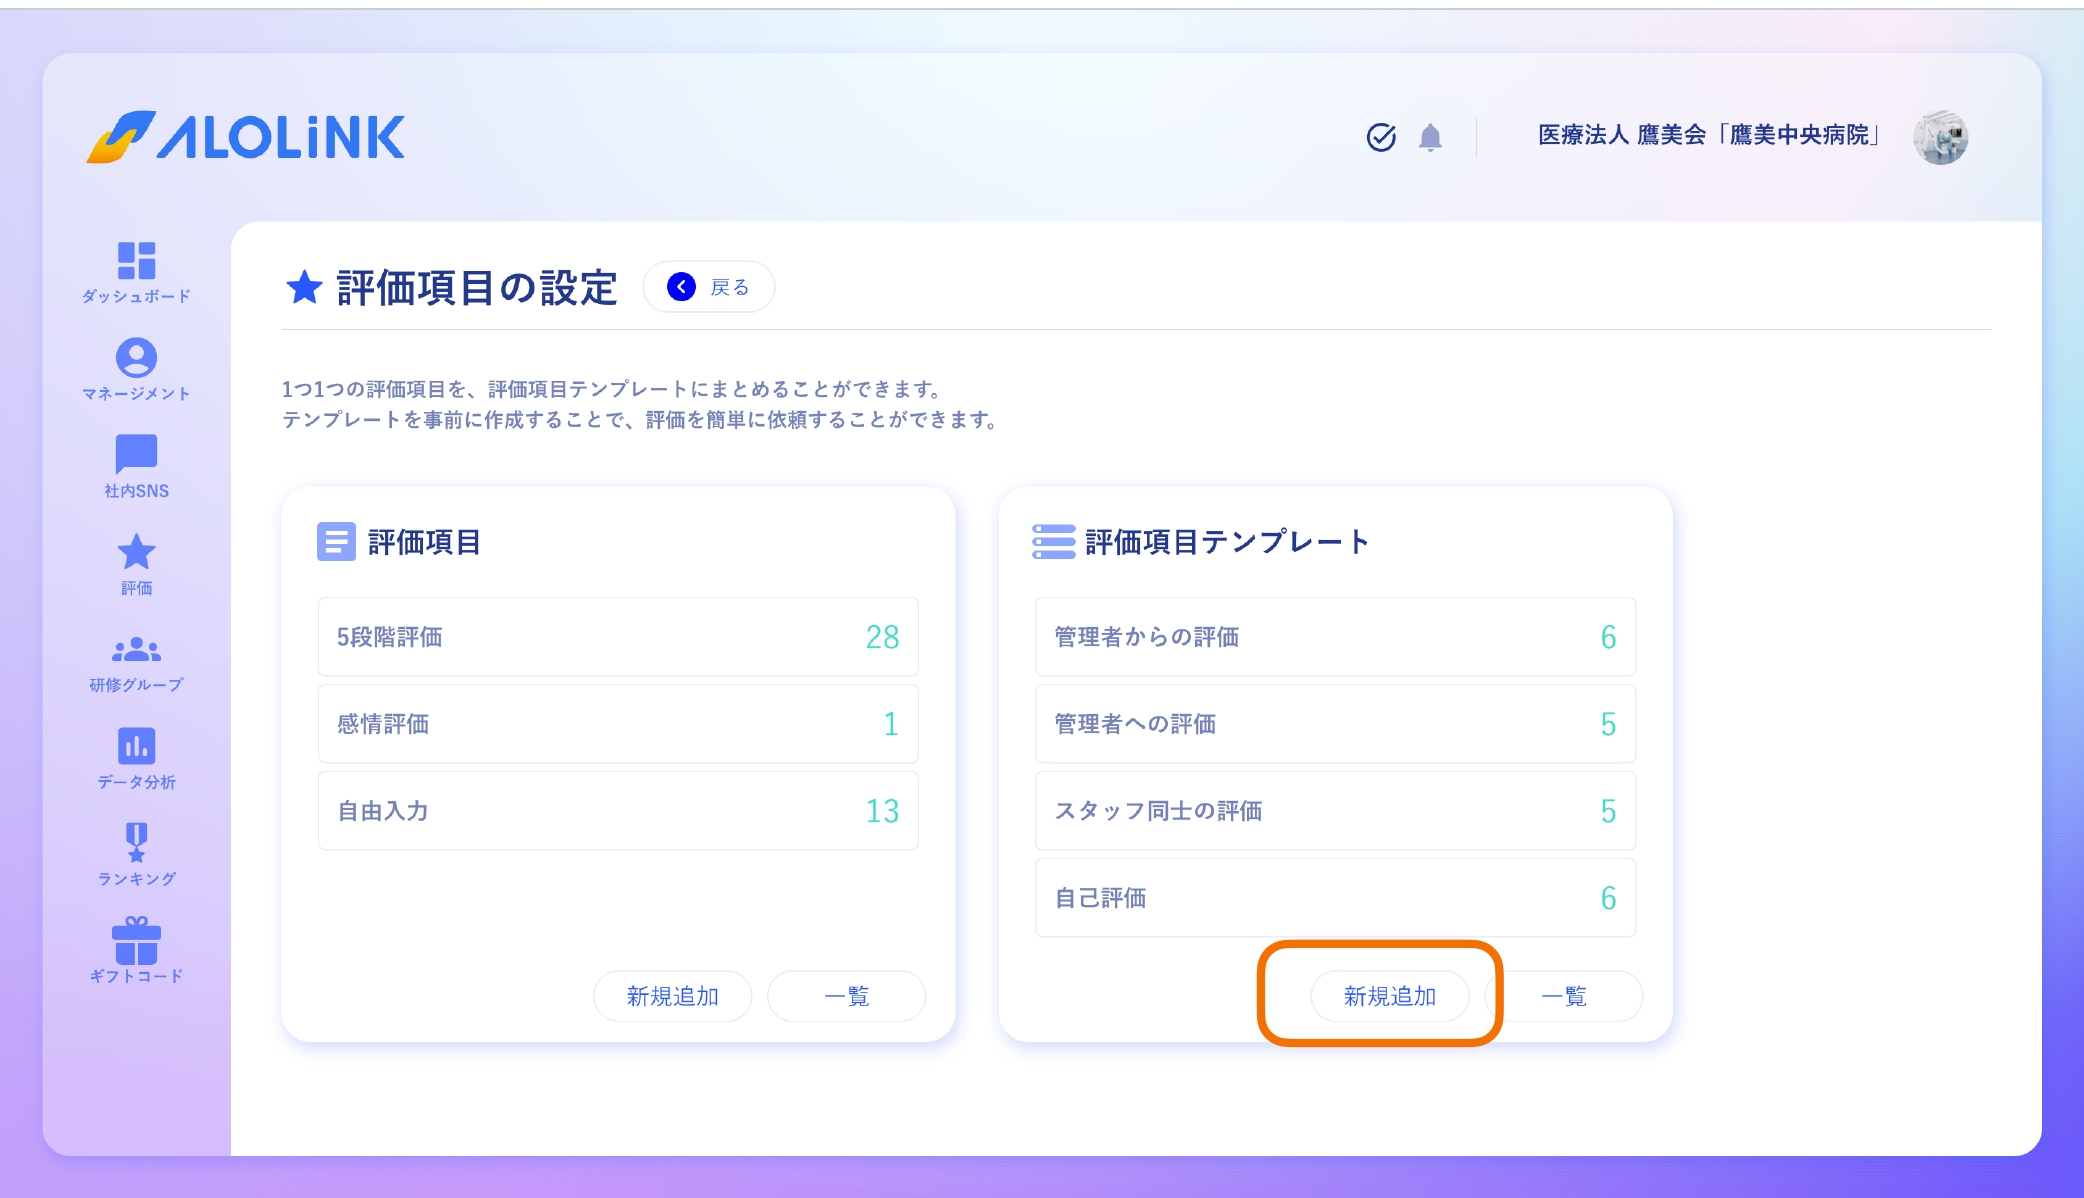Open notifications with the bell icon
The width and height of the screenshot is (2084, 1198).
pos(1430,138)
